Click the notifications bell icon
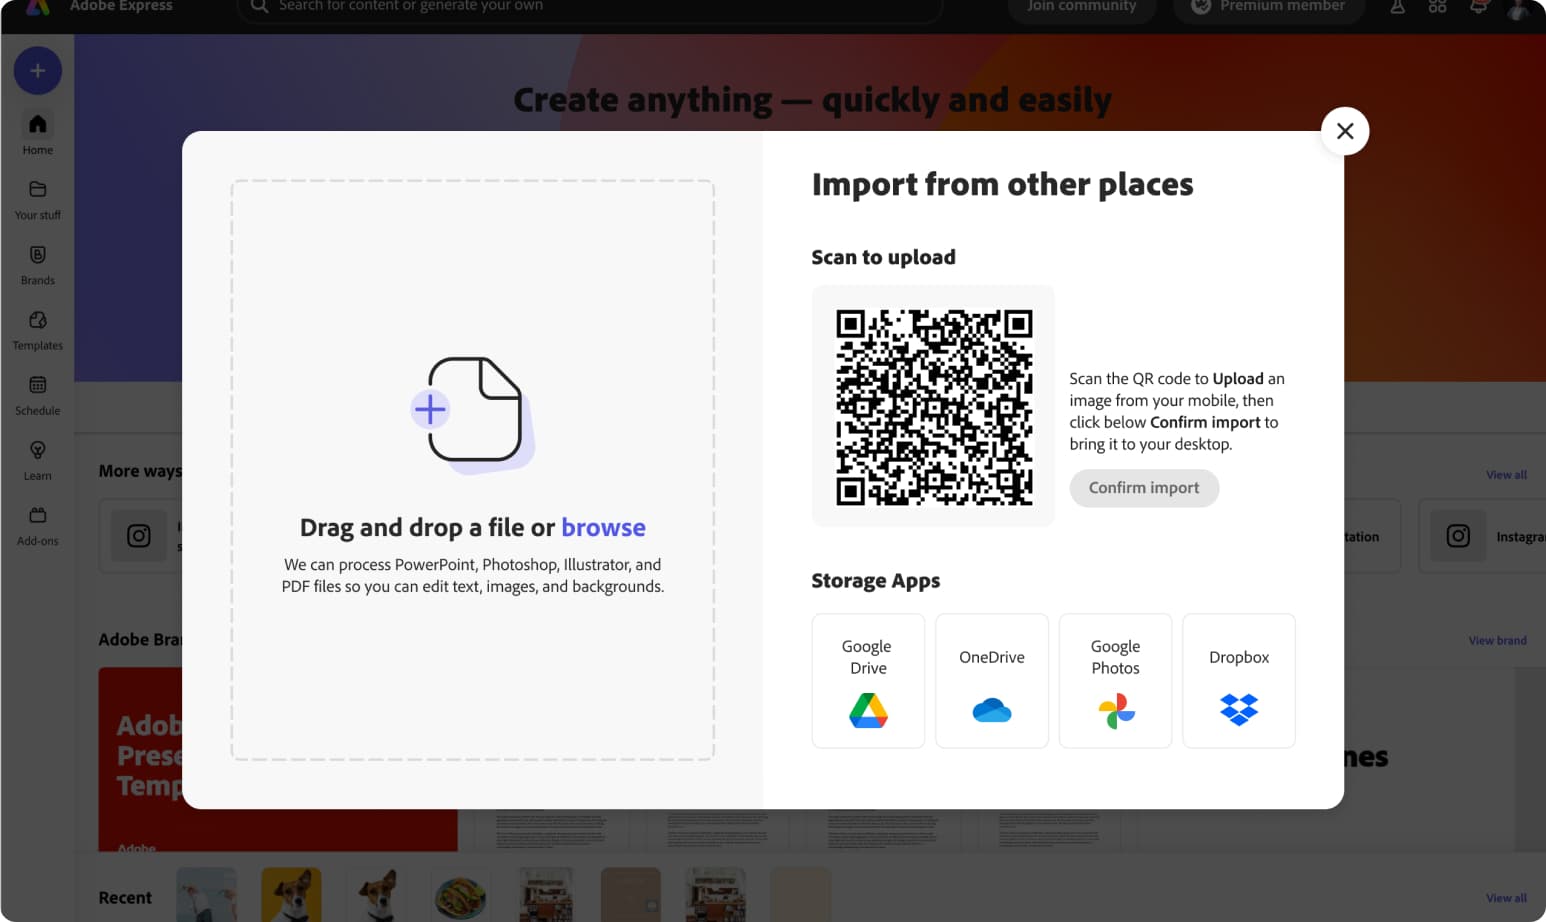 coord(1478,6)
